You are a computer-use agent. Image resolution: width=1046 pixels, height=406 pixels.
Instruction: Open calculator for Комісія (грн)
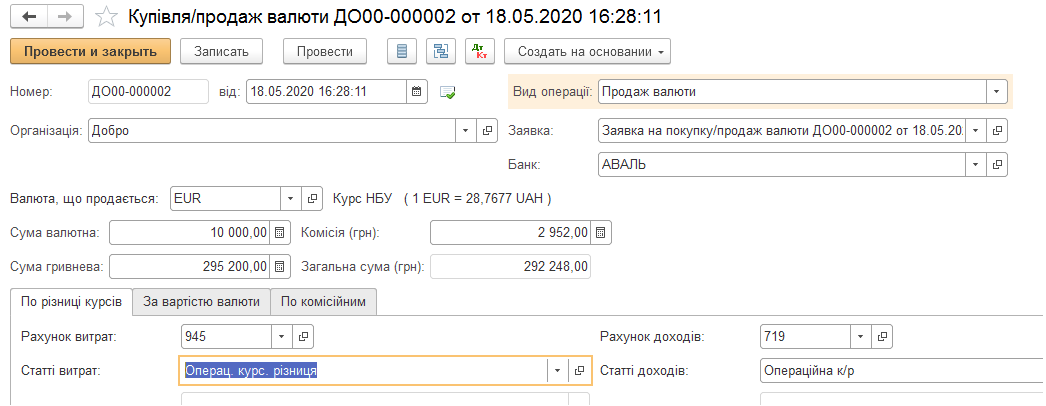pos(600,233)
